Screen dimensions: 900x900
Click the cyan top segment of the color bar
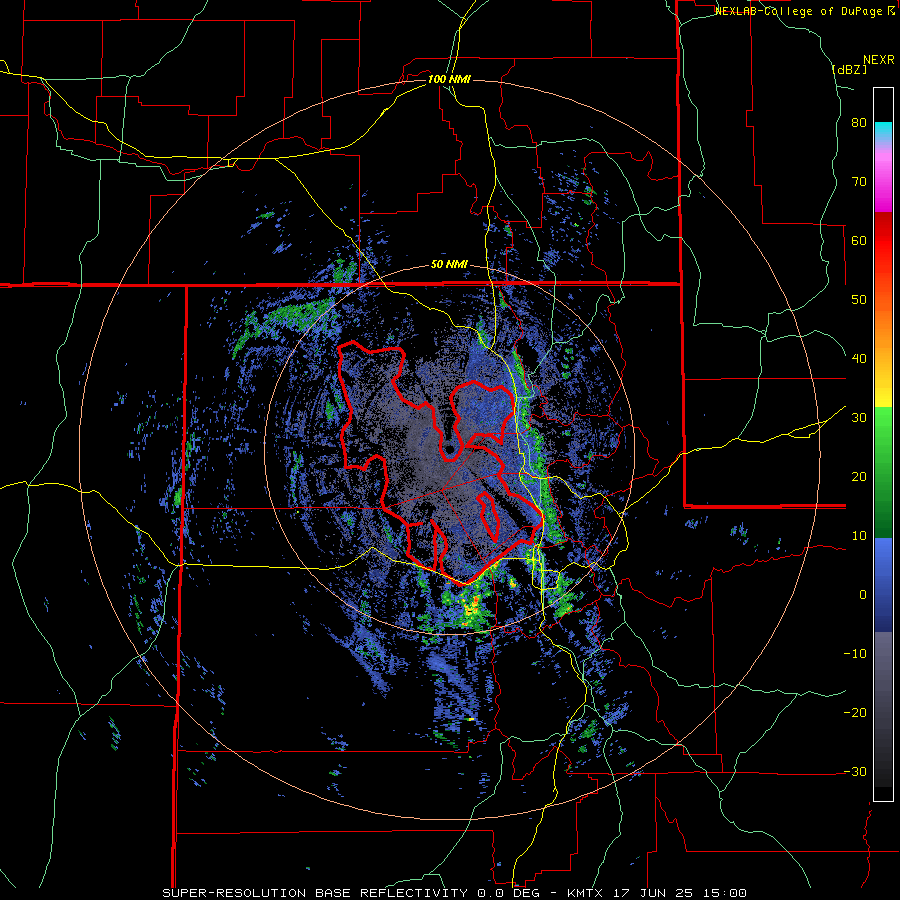click(883, 131)
